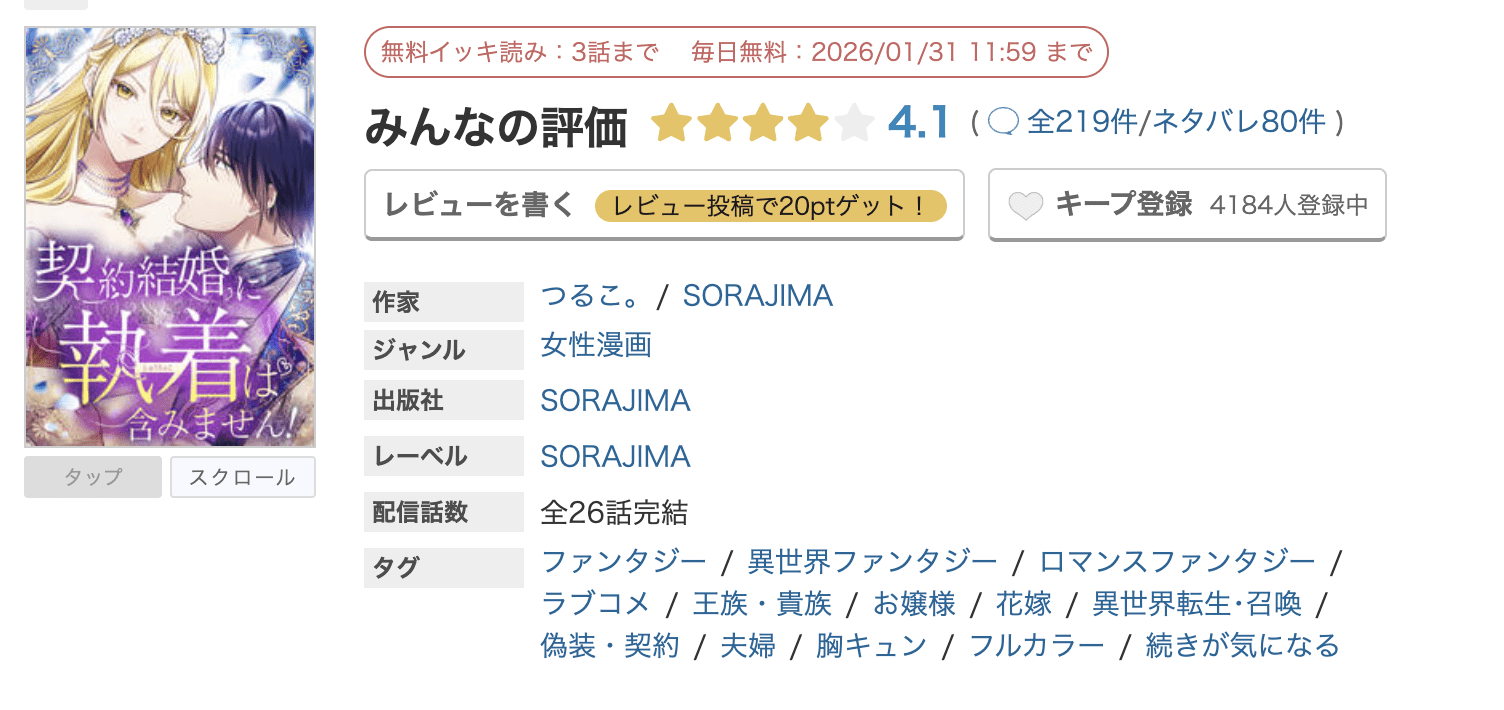Screen dimensions: 1504x710
Task: Click the heart icon for キープ登録
Action: click(1026, 206)
